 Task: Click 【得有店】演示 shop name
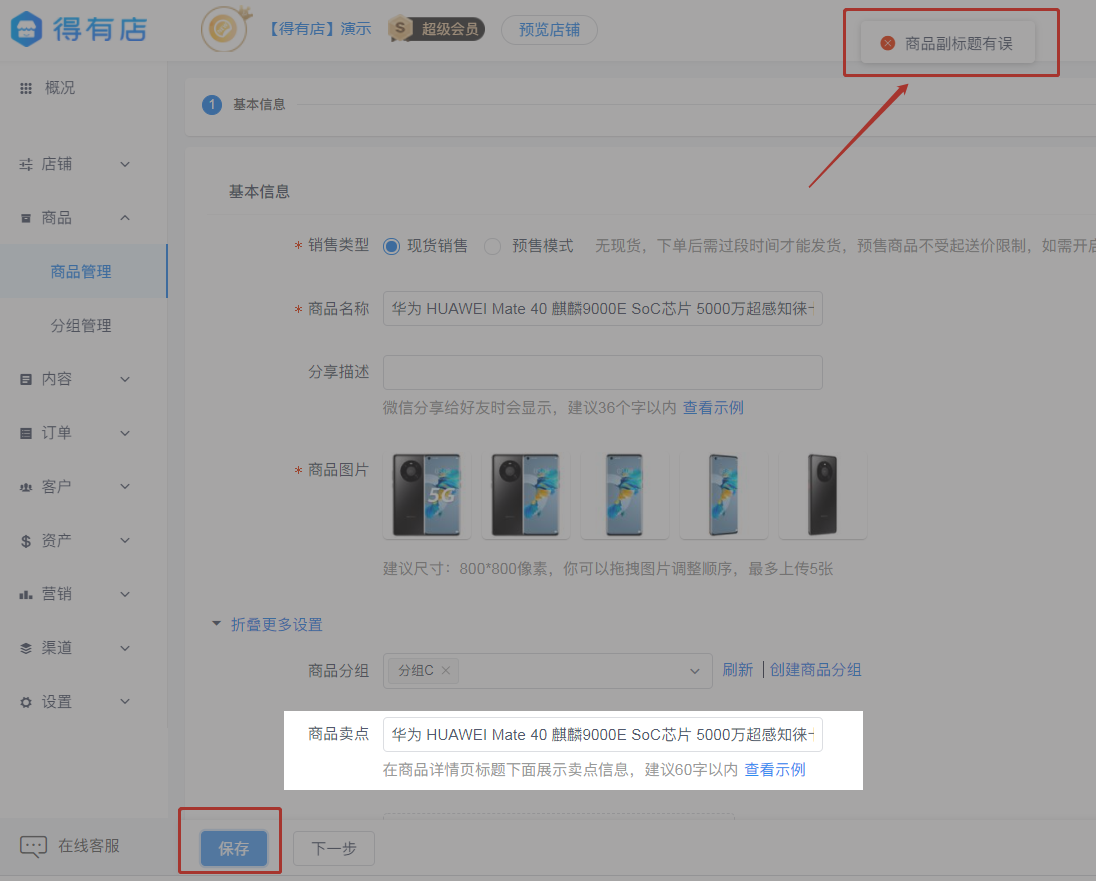pos(319,29)
